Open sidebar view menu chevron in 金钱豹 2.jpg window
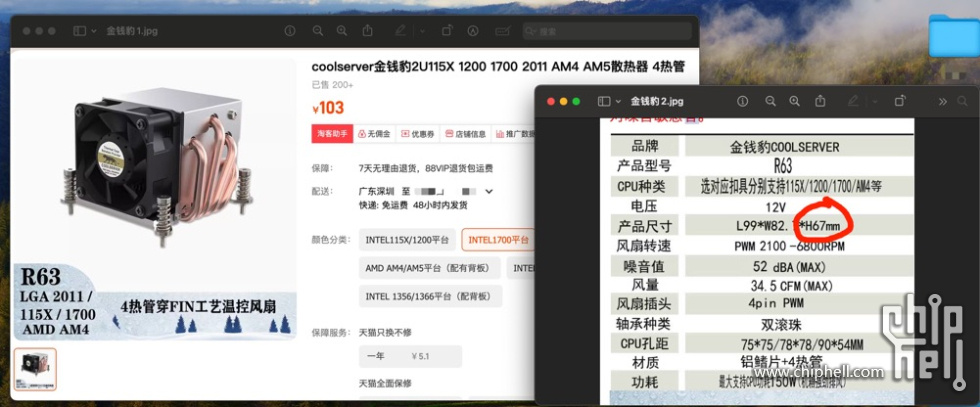 618,101
